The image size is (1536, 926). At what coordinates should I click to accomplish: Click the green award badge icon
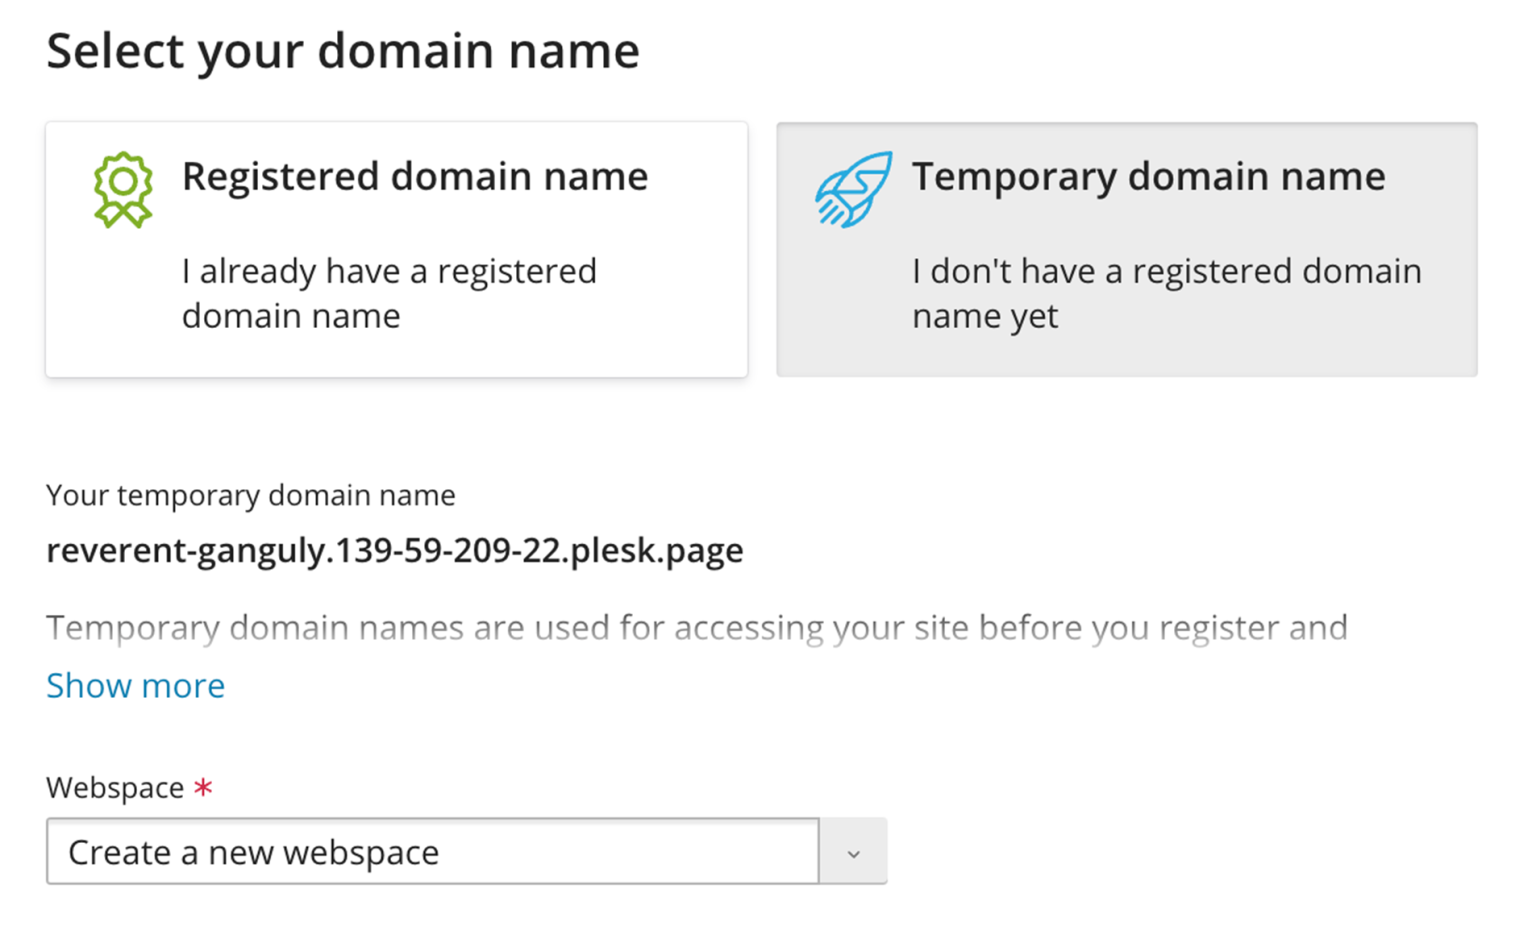tap(122, 188)
